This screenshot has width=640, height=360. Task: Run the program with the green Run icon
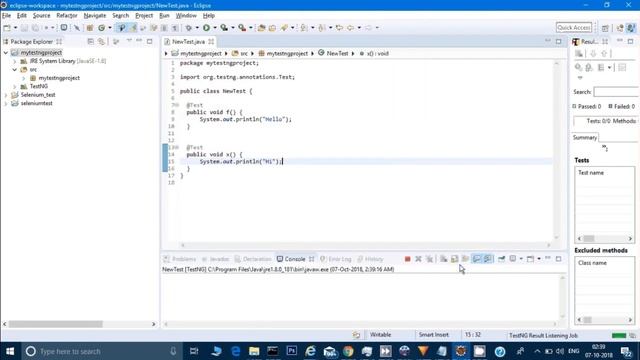(x=207, y=28)
